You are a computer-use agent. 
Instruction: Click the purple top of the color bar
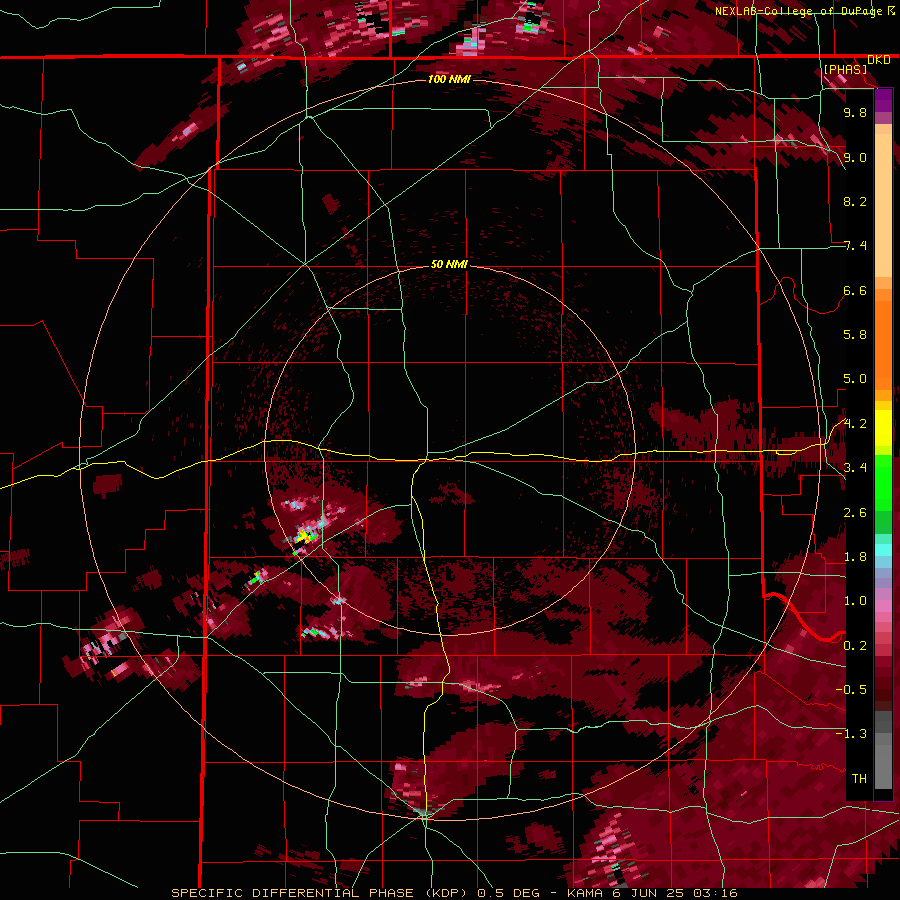(883, 100)
